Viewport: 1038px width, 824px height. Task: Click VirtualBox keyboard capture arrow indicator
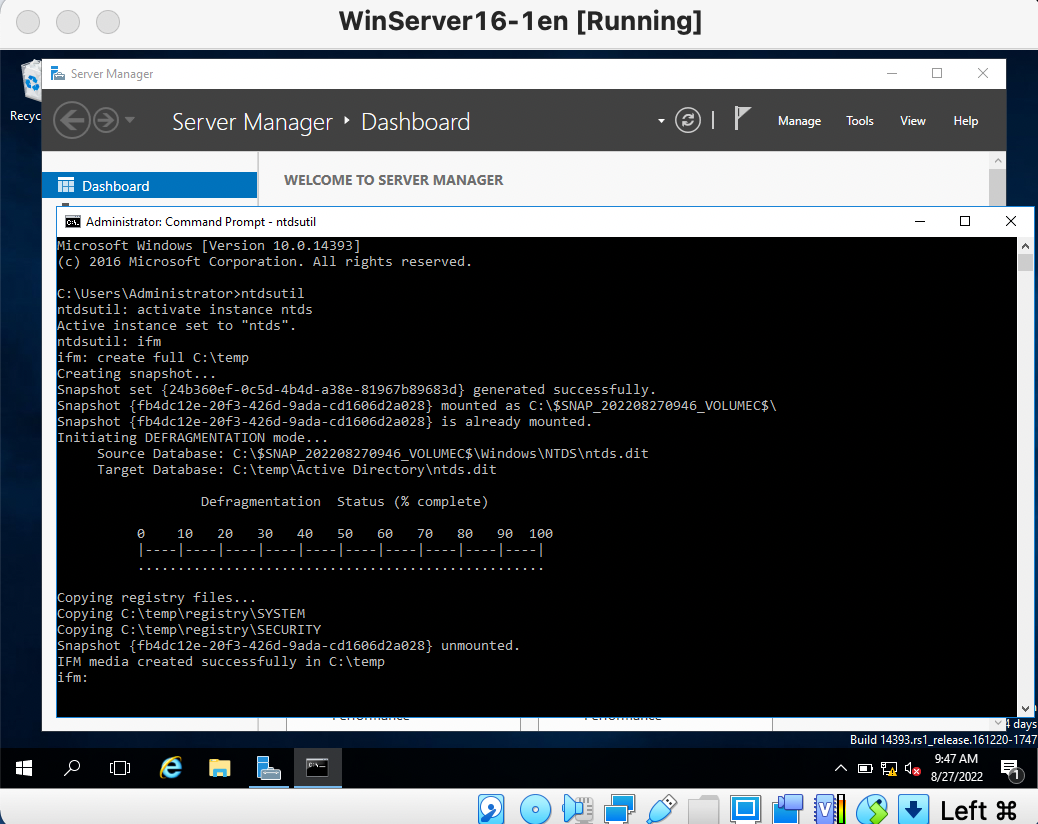[914, 809]
